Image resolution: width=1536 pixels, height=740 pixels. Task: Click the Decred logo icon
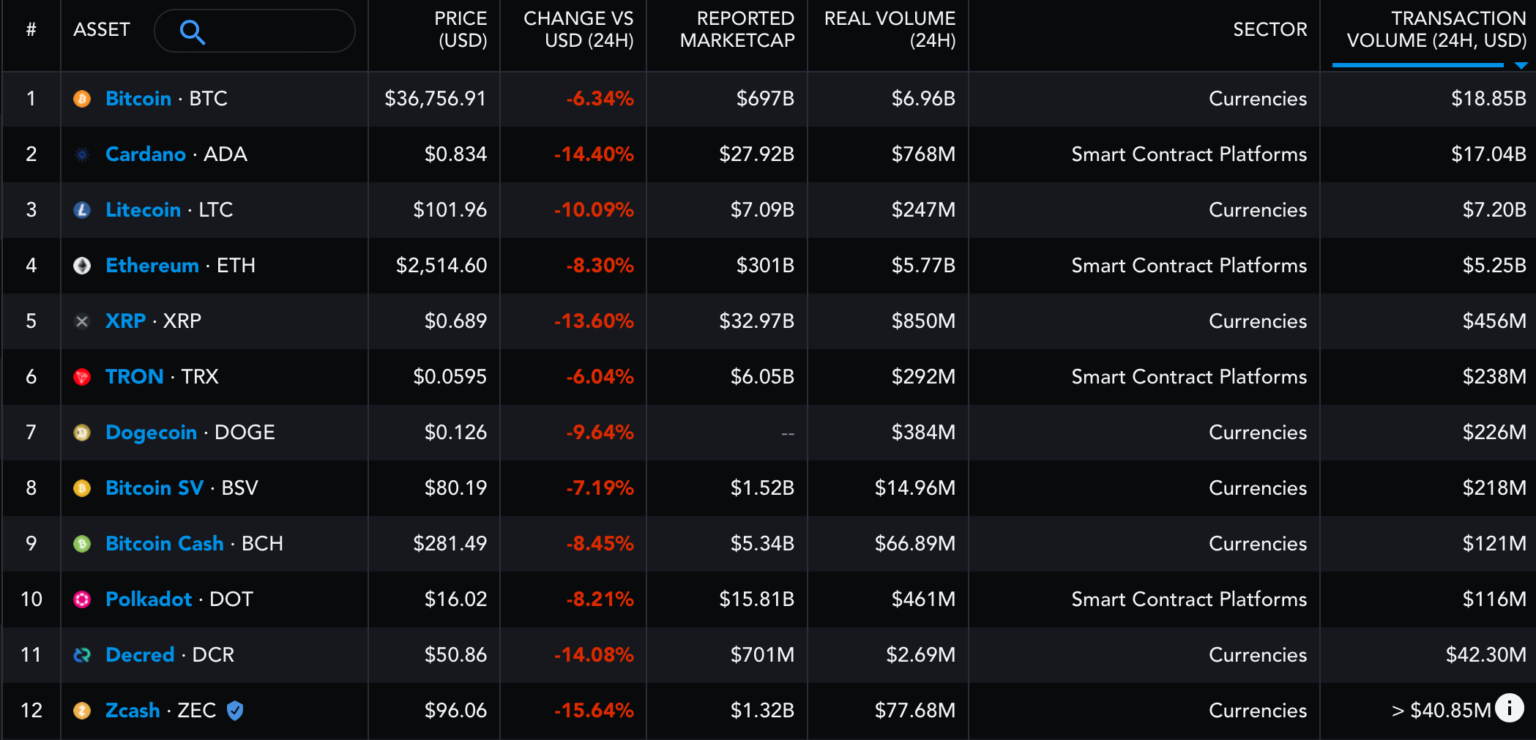click(82, 655)
